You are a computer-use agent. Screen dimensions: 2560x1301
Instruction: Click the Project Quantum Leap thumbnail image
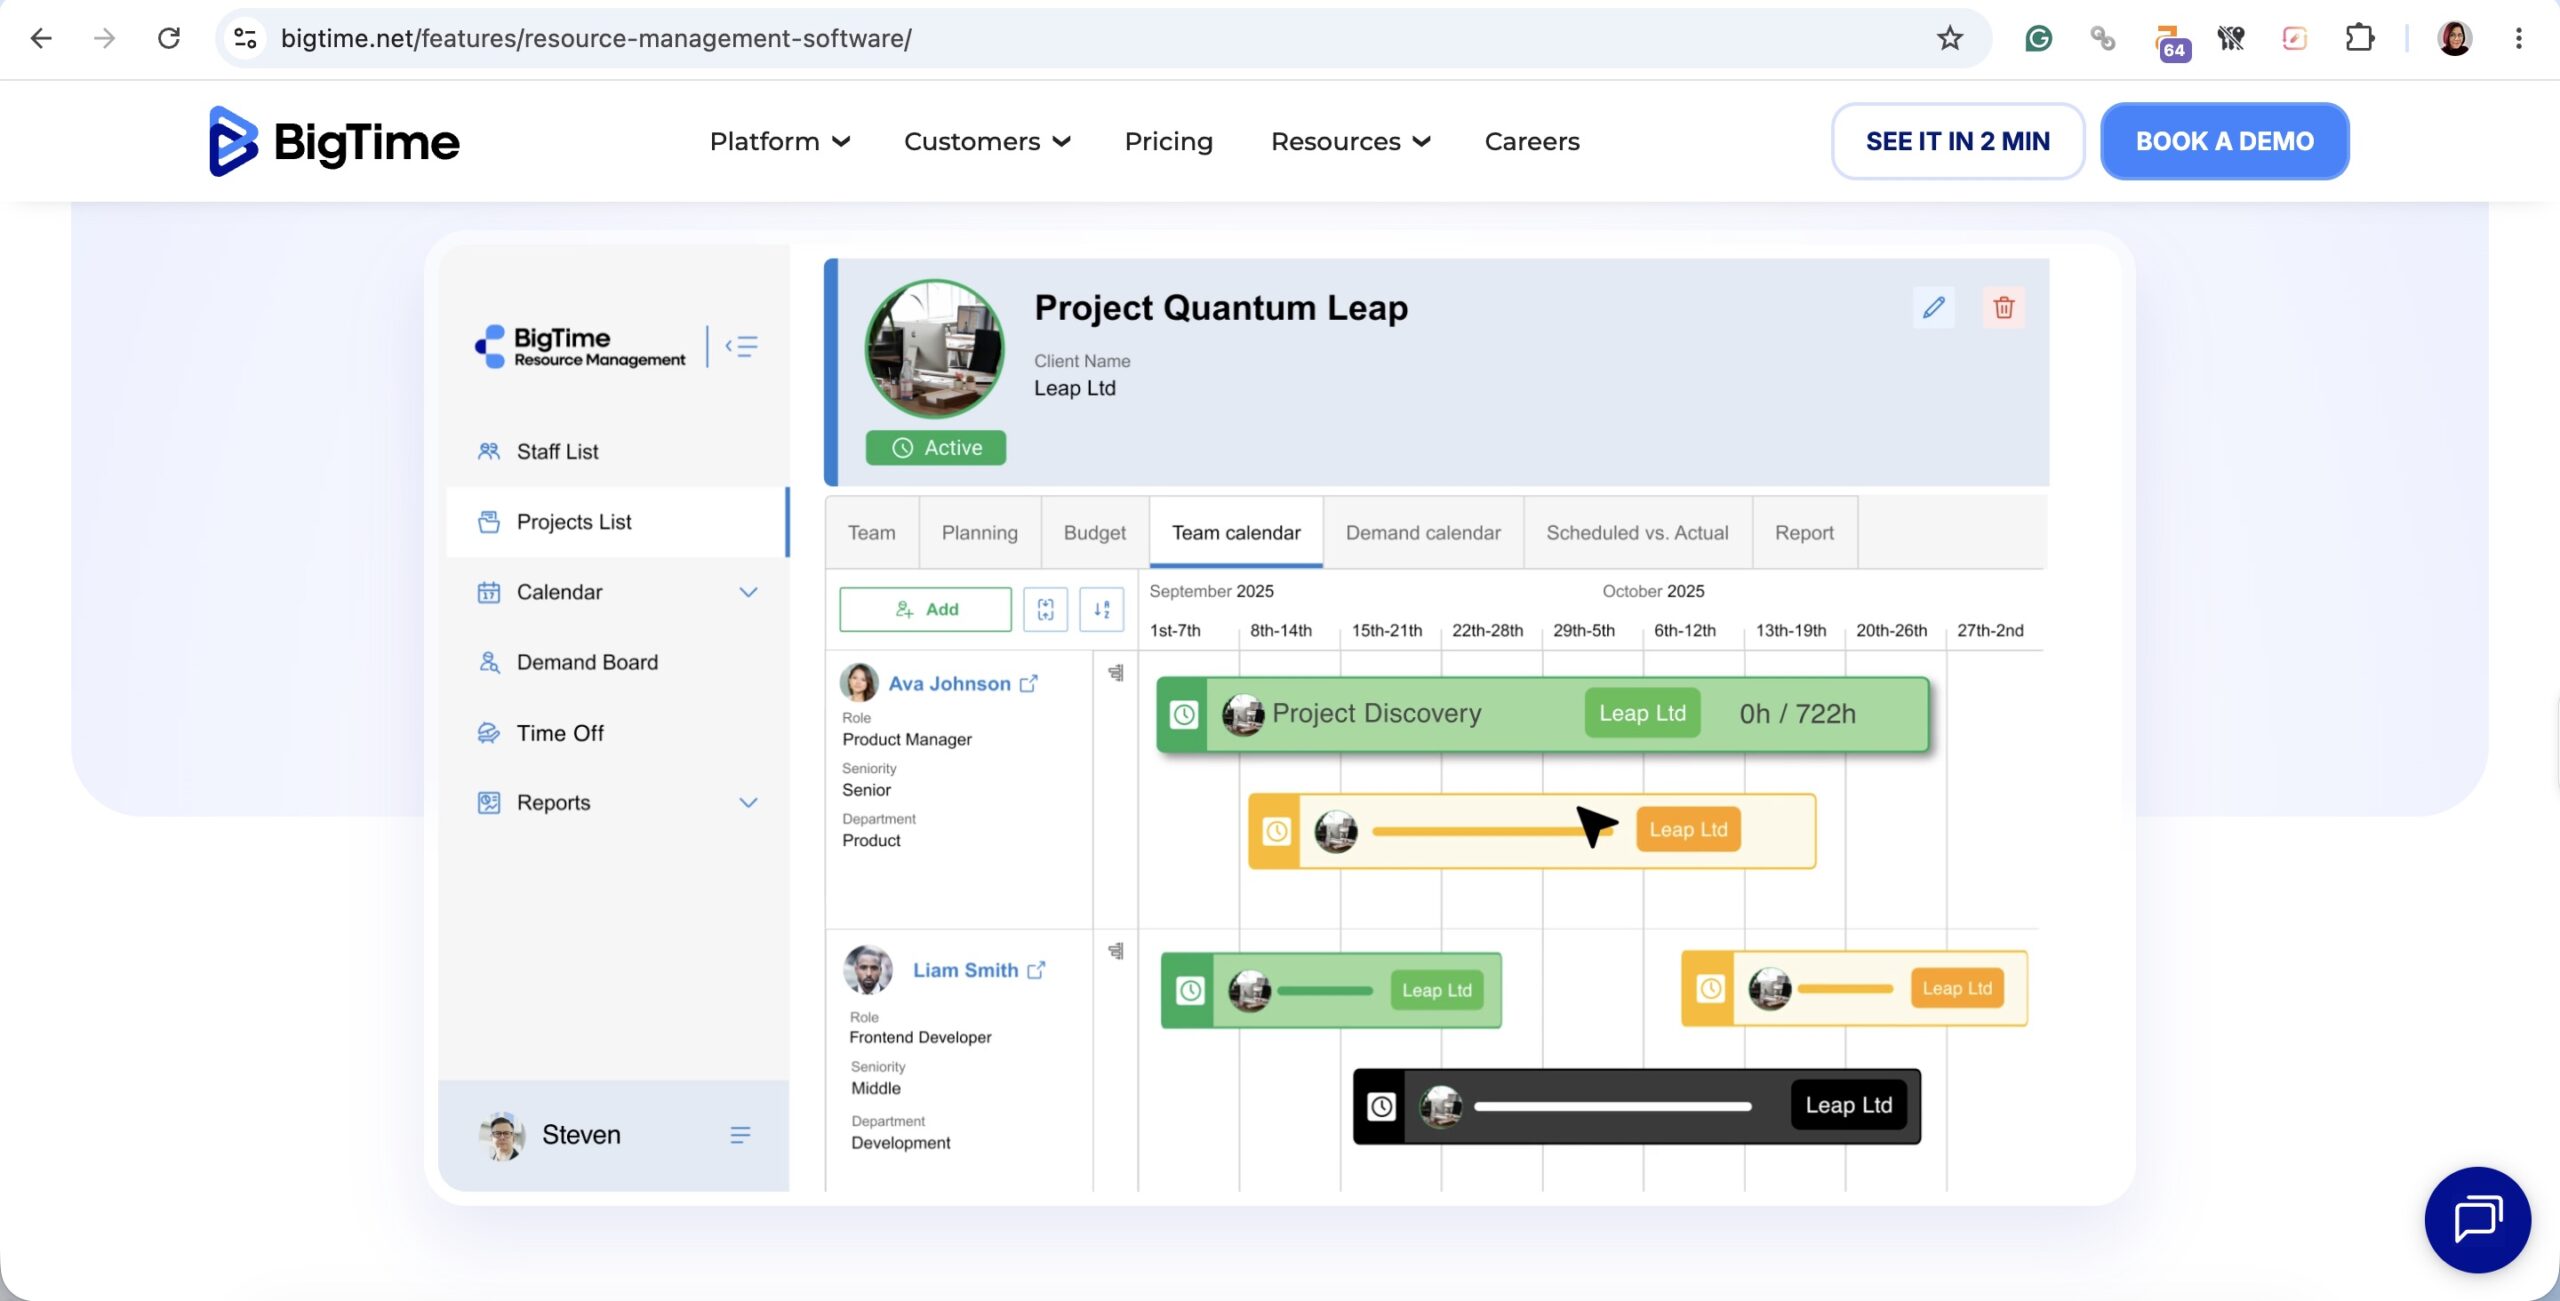coord(934,348)
